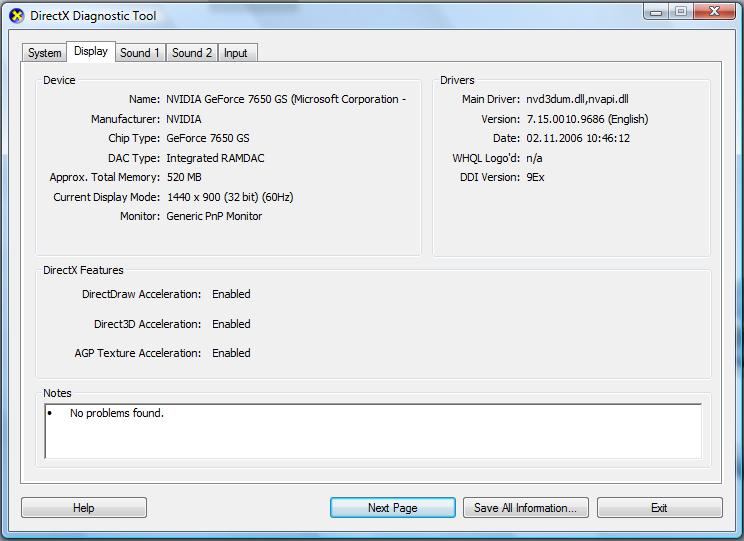Click the 'Main Driver:' label

coord(491,99)
